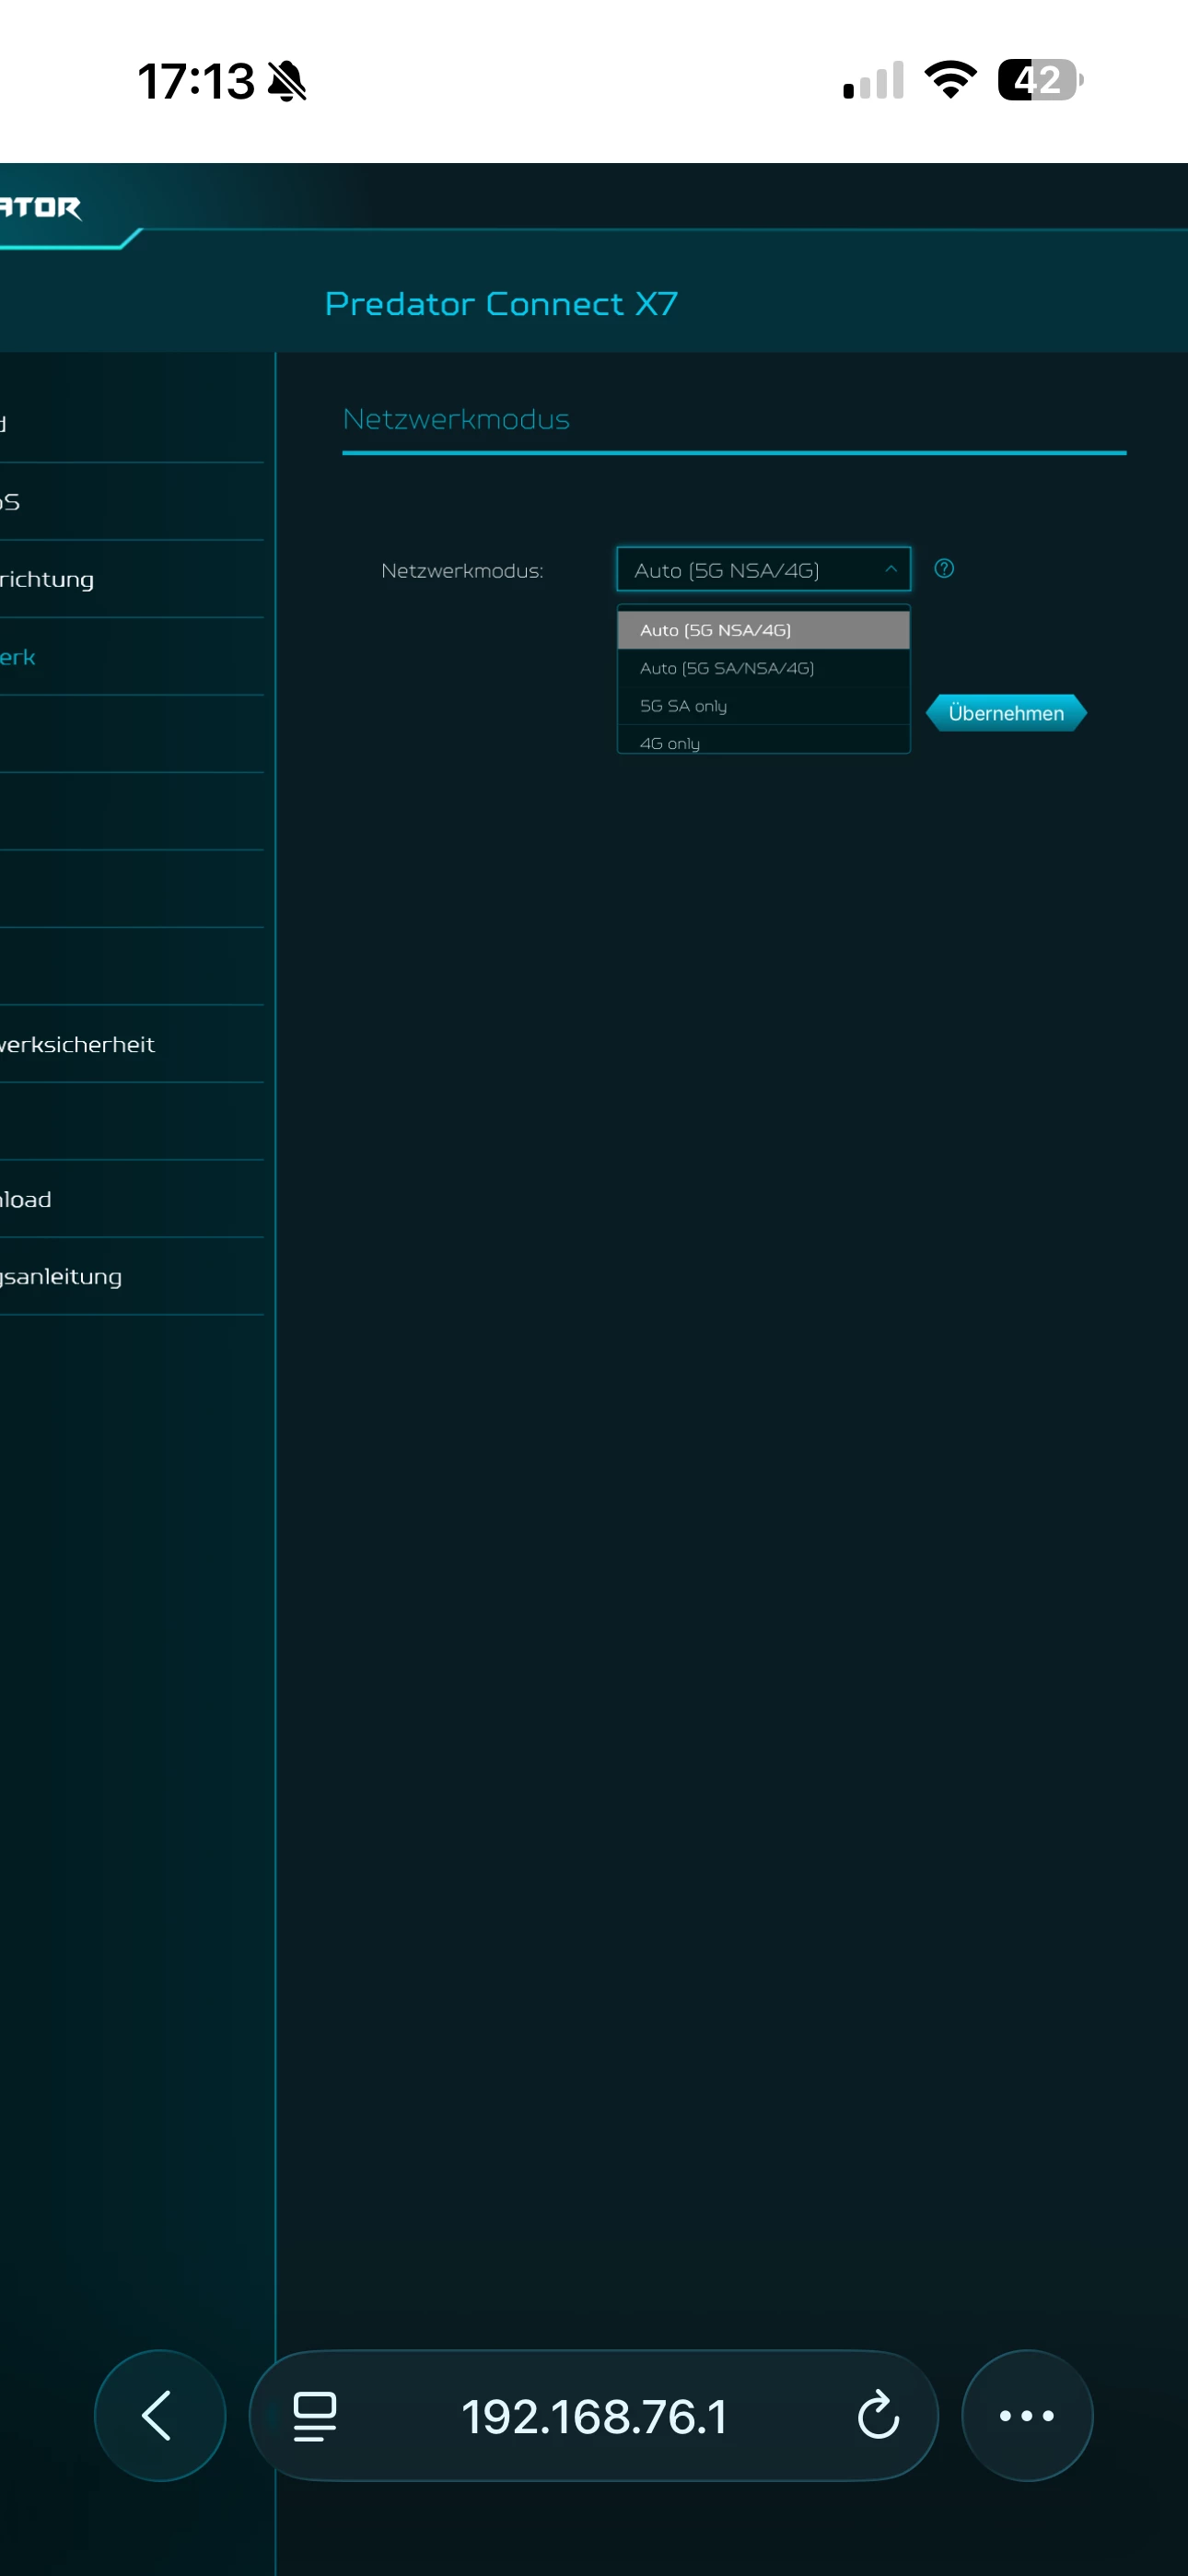Tap the address bar showing 192.168.76.1
This screenshot has width=1188, height=2576.
(x=594, y=2415)
